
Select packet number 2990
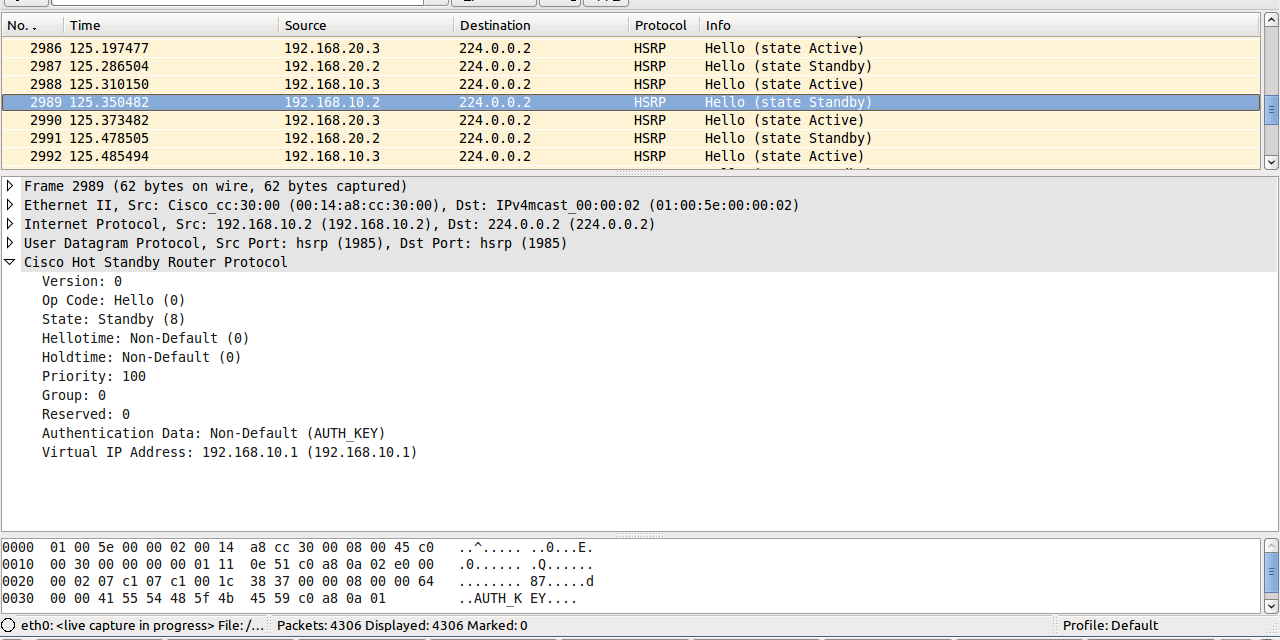coord(631,120)
